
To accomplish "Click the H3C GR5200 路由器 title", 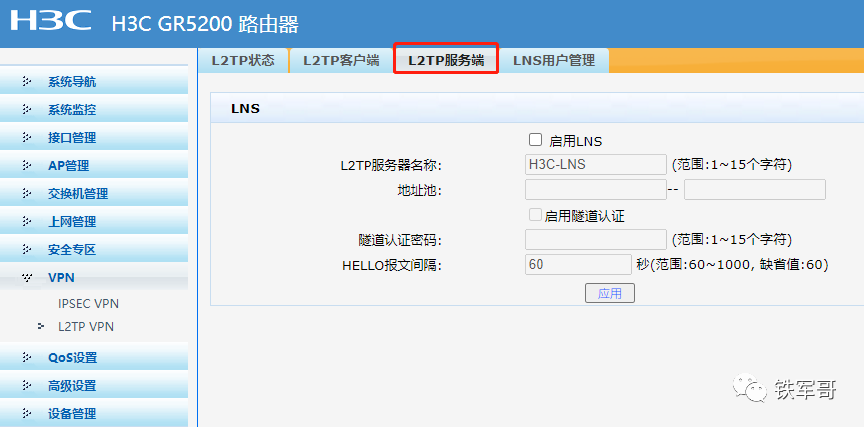I will pyautogui.click(x=205, y=24).
